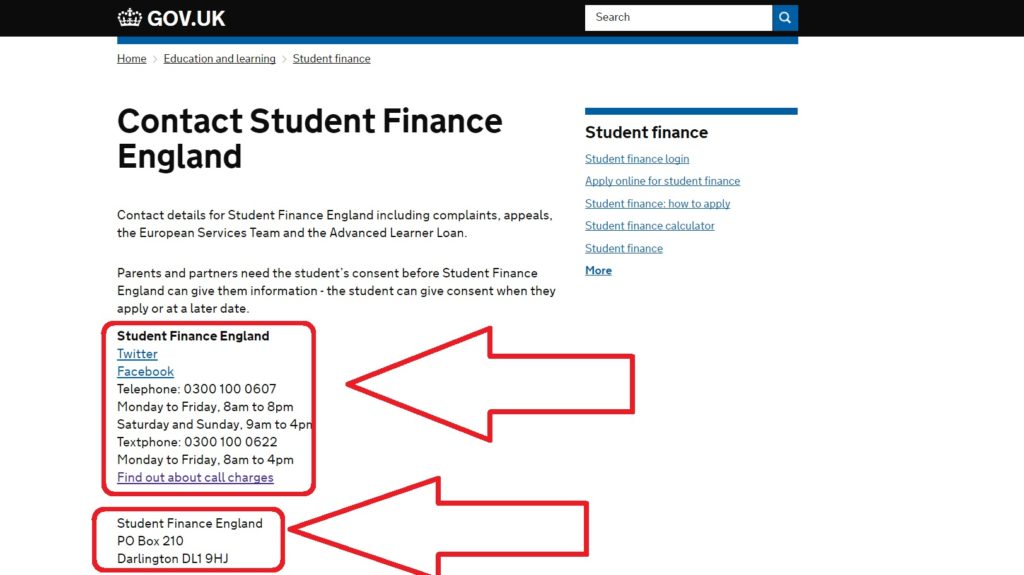This screenshot has height=575, width=1024.
Task: Click the More link in sidebar
Action: tap(598, 271)
